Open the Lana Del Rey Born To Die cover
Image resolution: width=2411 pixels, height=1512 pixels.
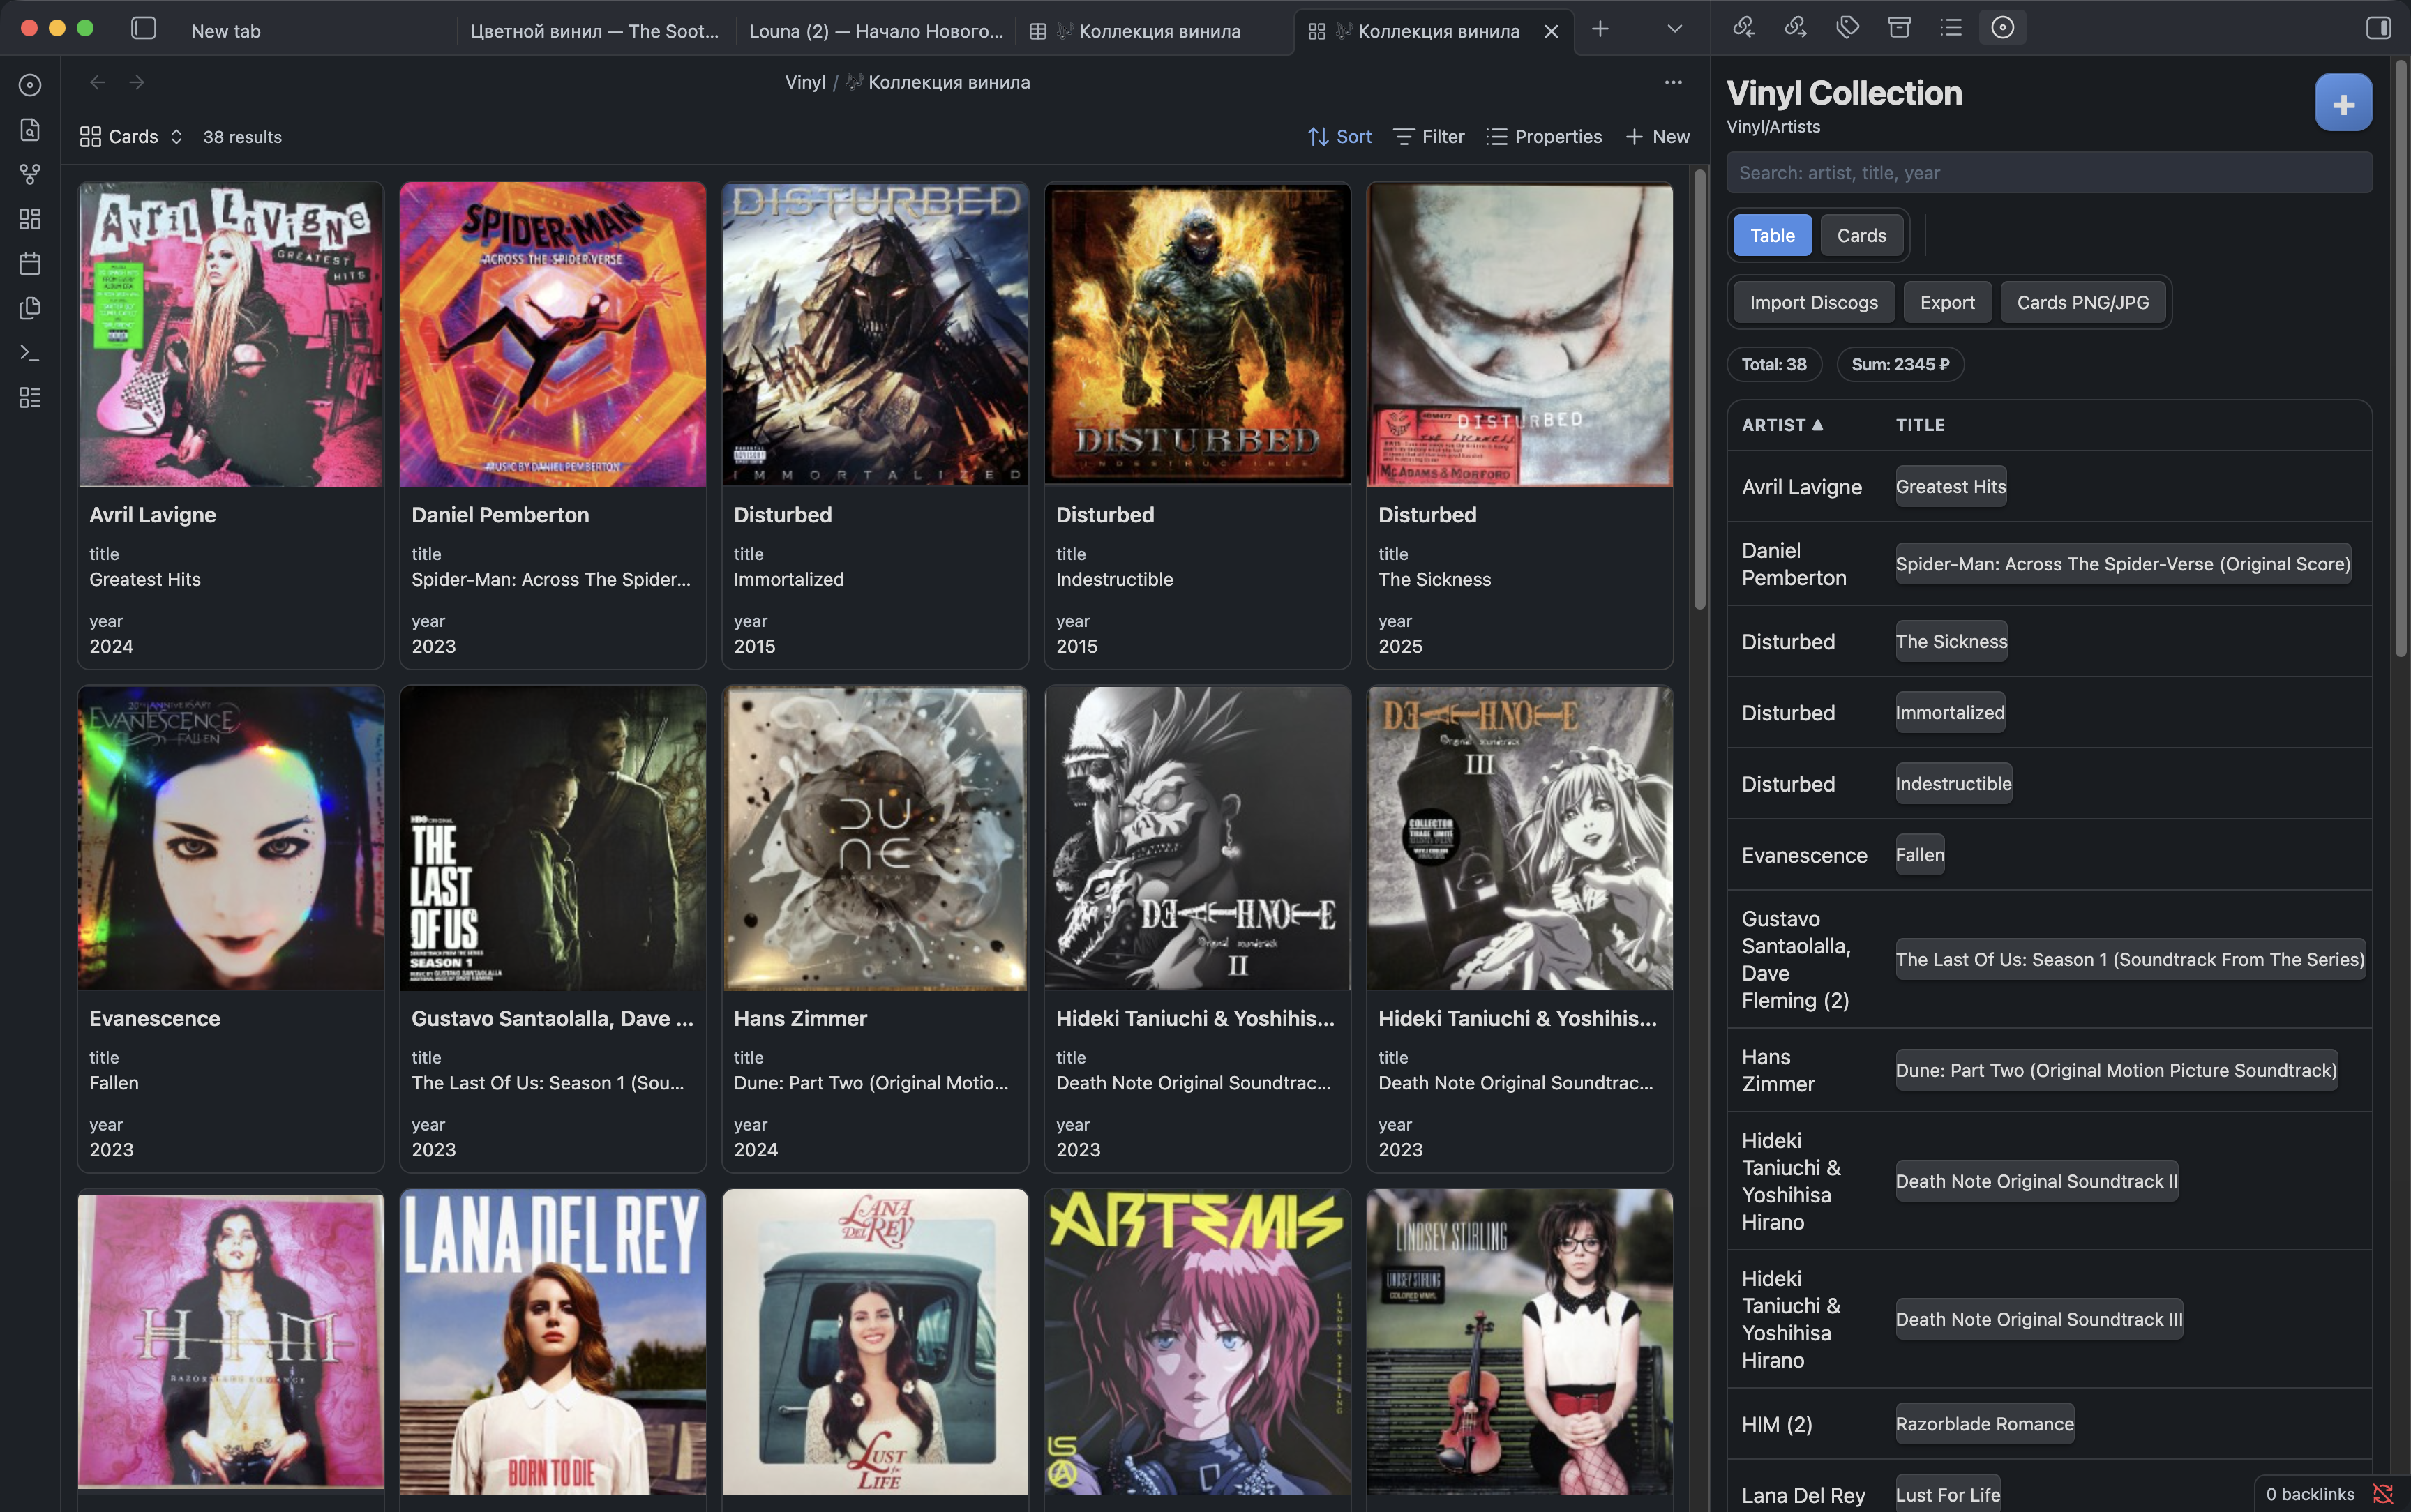click(x=553, y=1342)
